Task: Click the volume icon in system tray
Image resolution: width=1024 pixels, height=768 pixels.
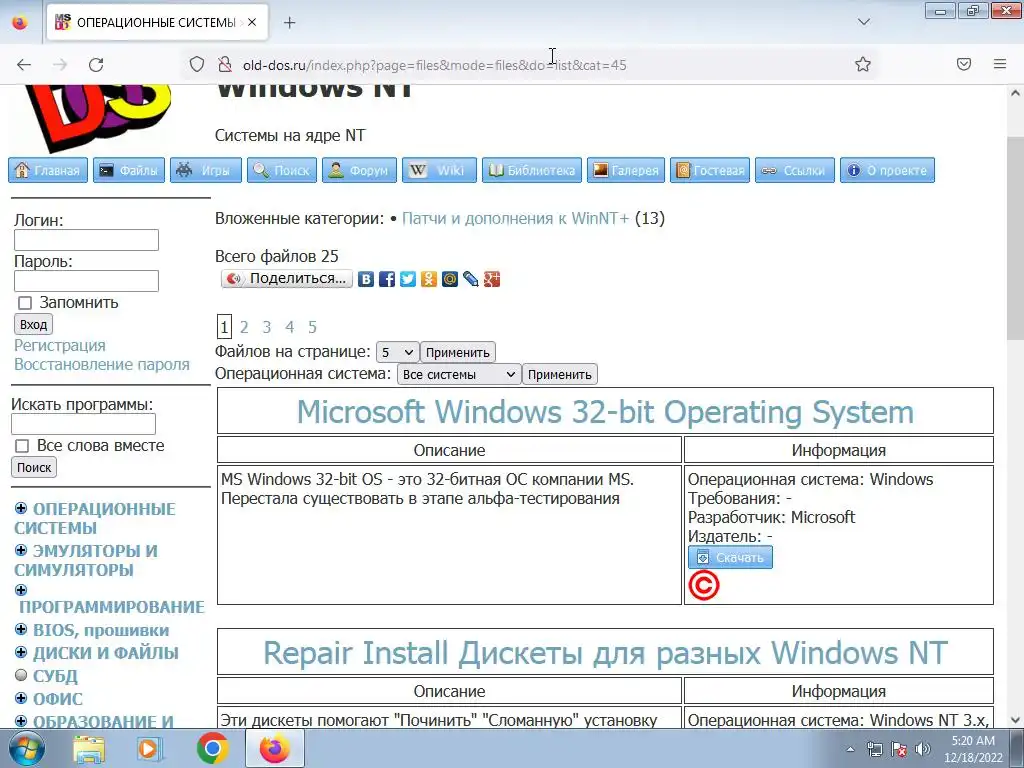Action: [923, 749]
